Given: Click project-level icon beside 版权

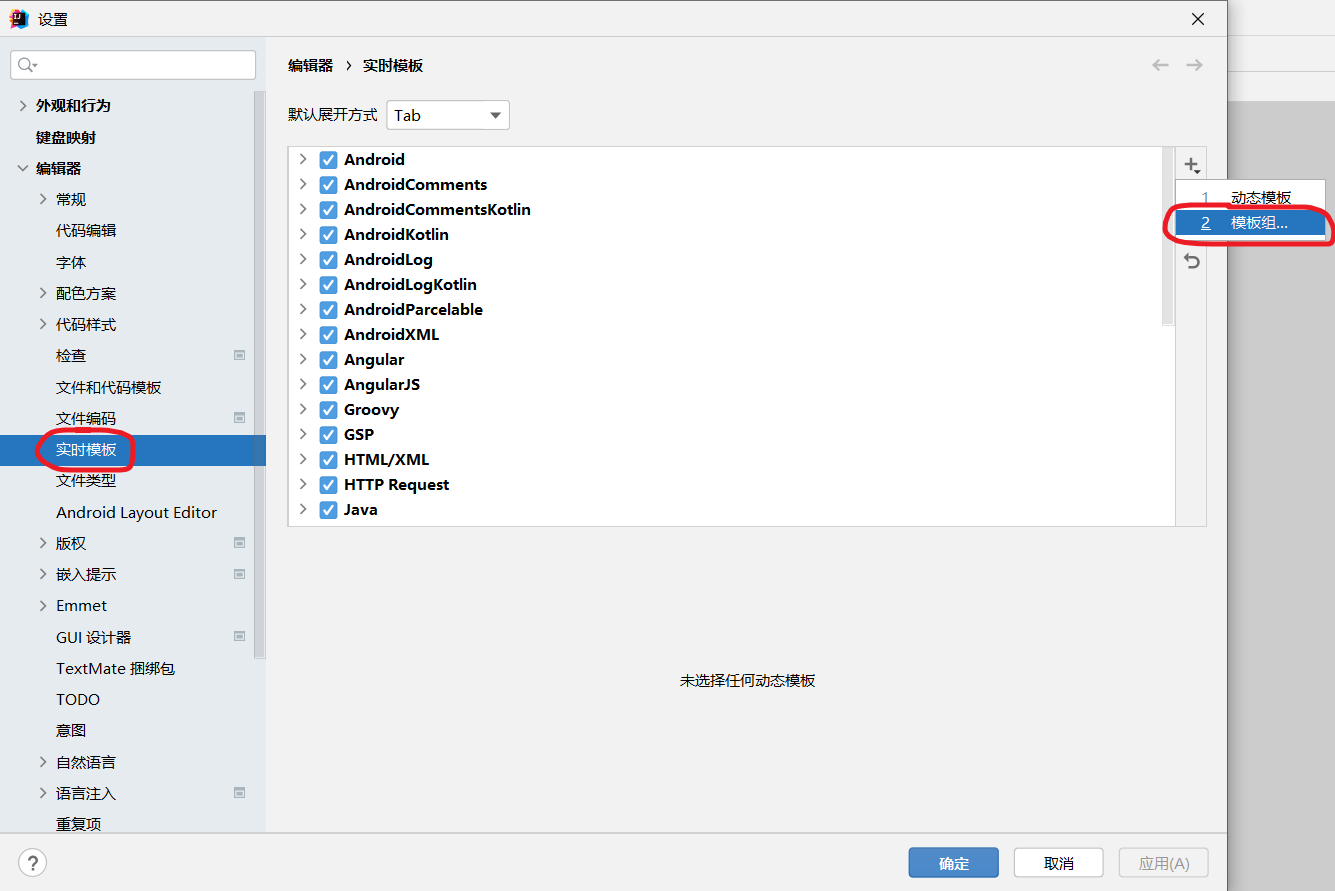Looking at the screenshot, I should (x=239, y=543).
